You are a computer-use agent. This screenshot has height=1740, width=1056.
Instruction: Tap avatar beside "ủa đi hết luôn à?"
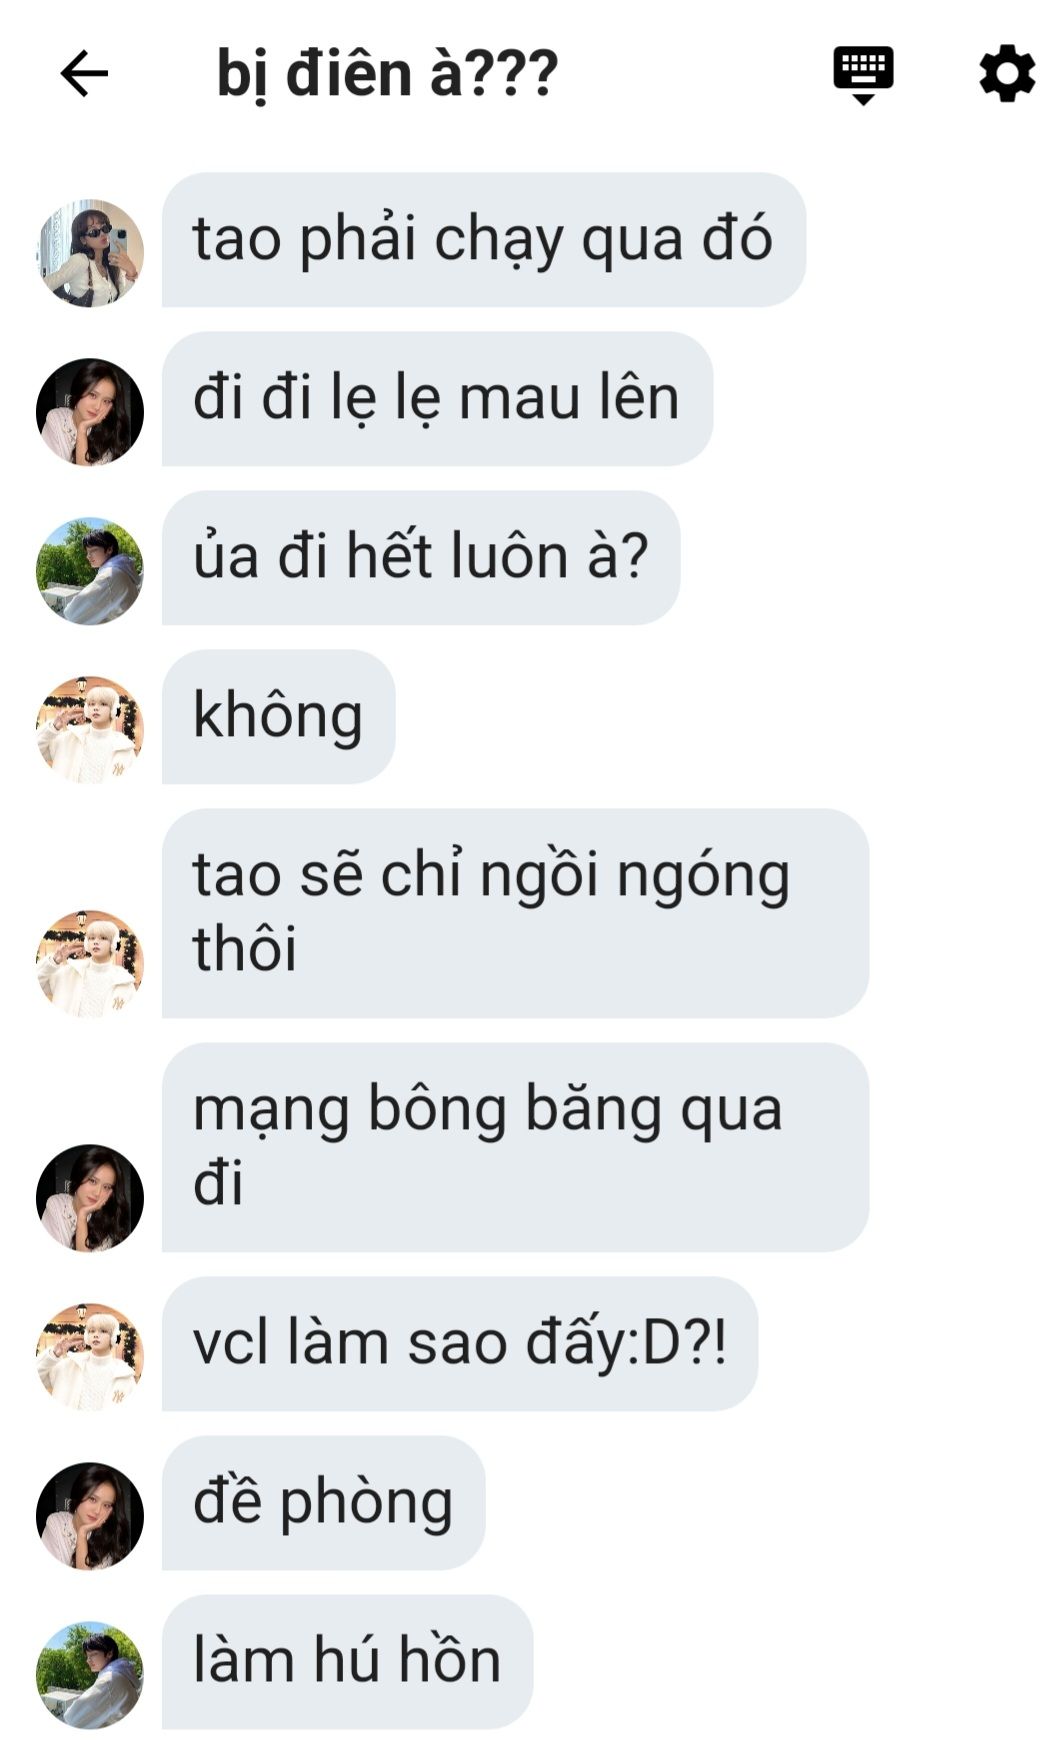pyautogui.click(x=90, y=571)
